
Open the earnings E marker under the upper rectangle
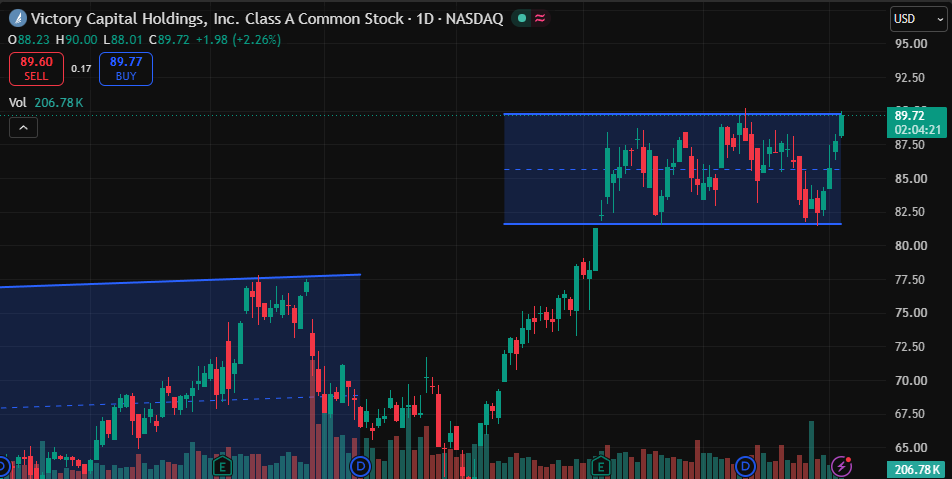click(x=600, y=466)
